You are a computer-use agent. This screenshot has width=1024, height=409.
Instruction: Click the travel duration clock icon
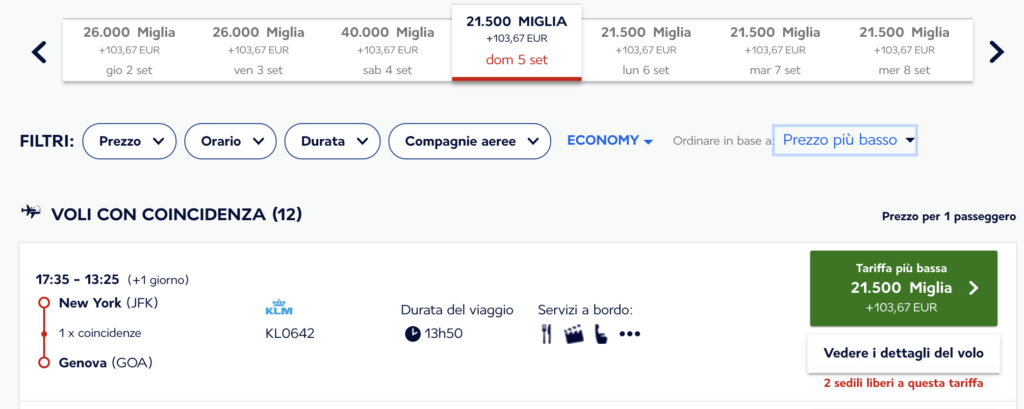point(412,335)
